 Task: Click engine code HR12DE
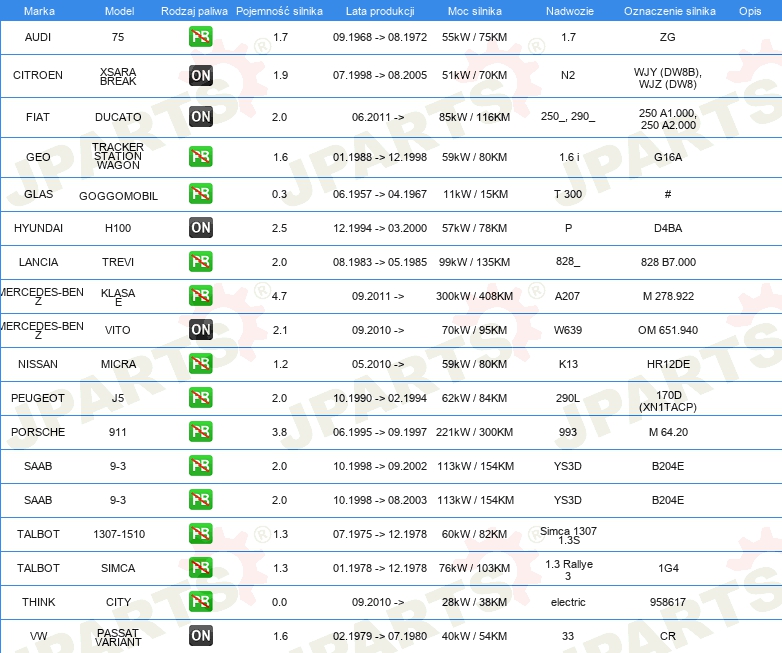tap(668, 364)
